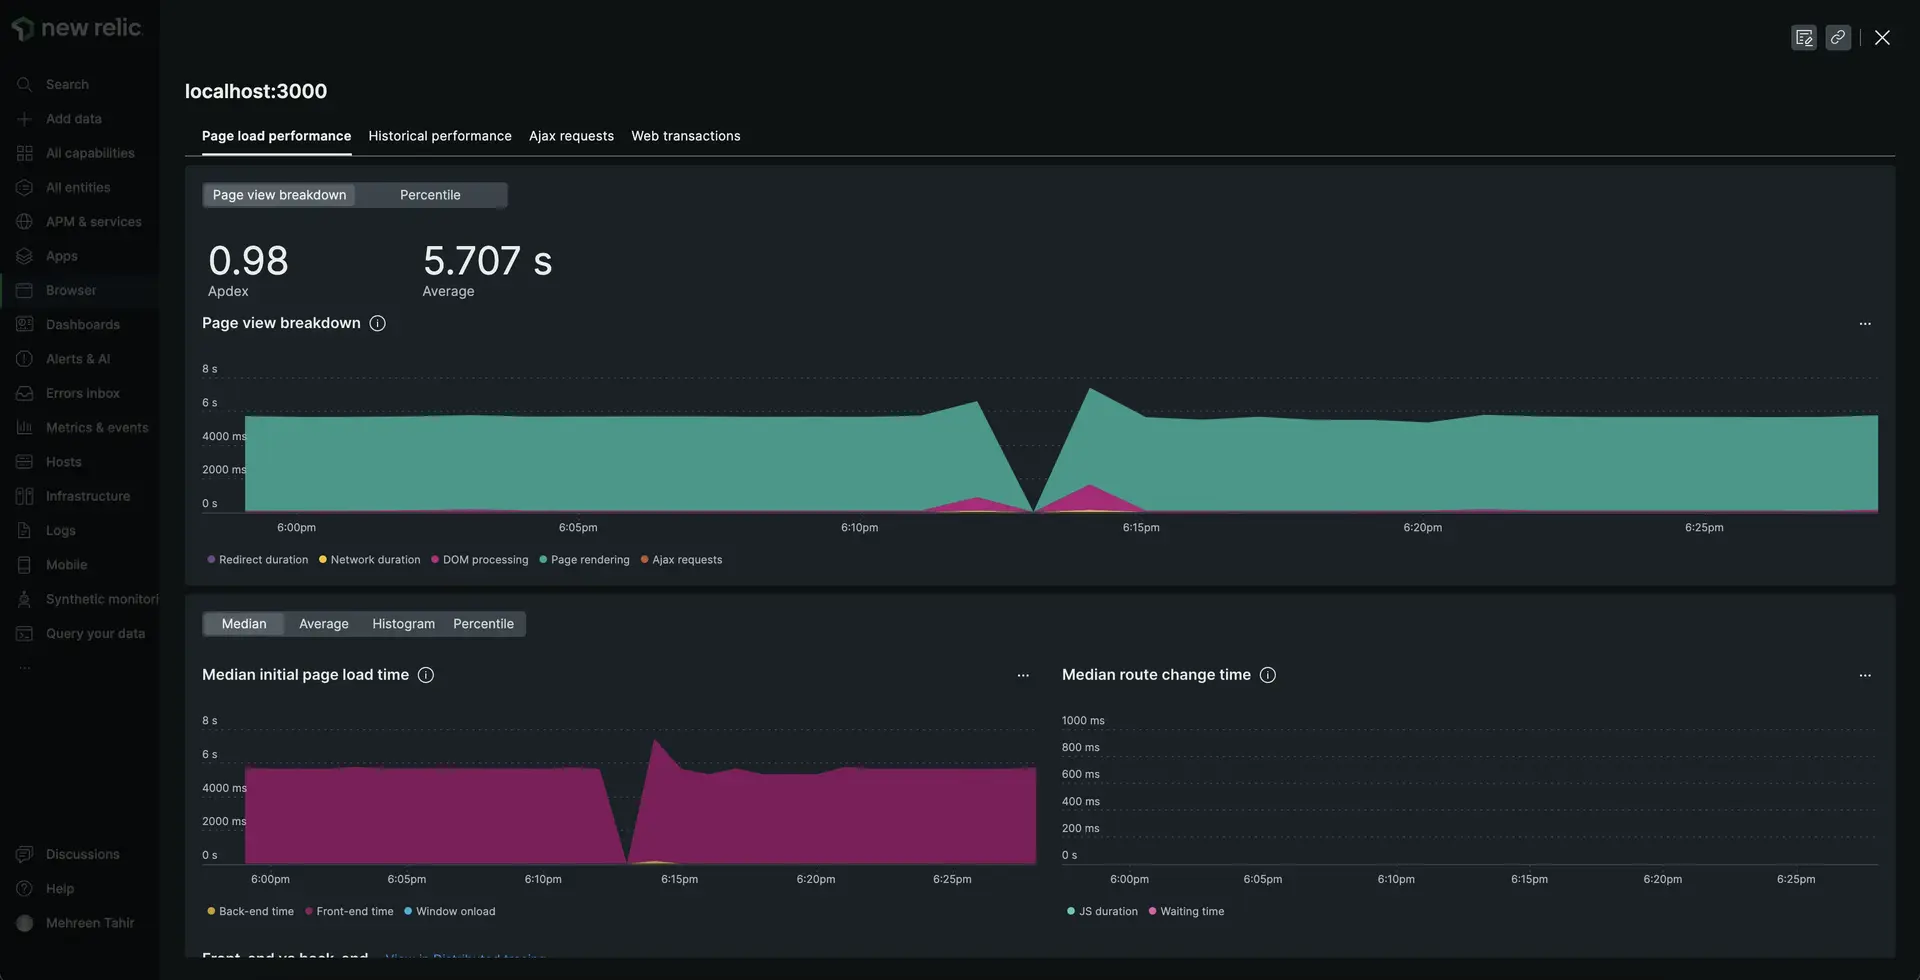The height and width of the screenshot is (980, 1920).
Task: Open Query your data link
Action: [x=95, y=634]
